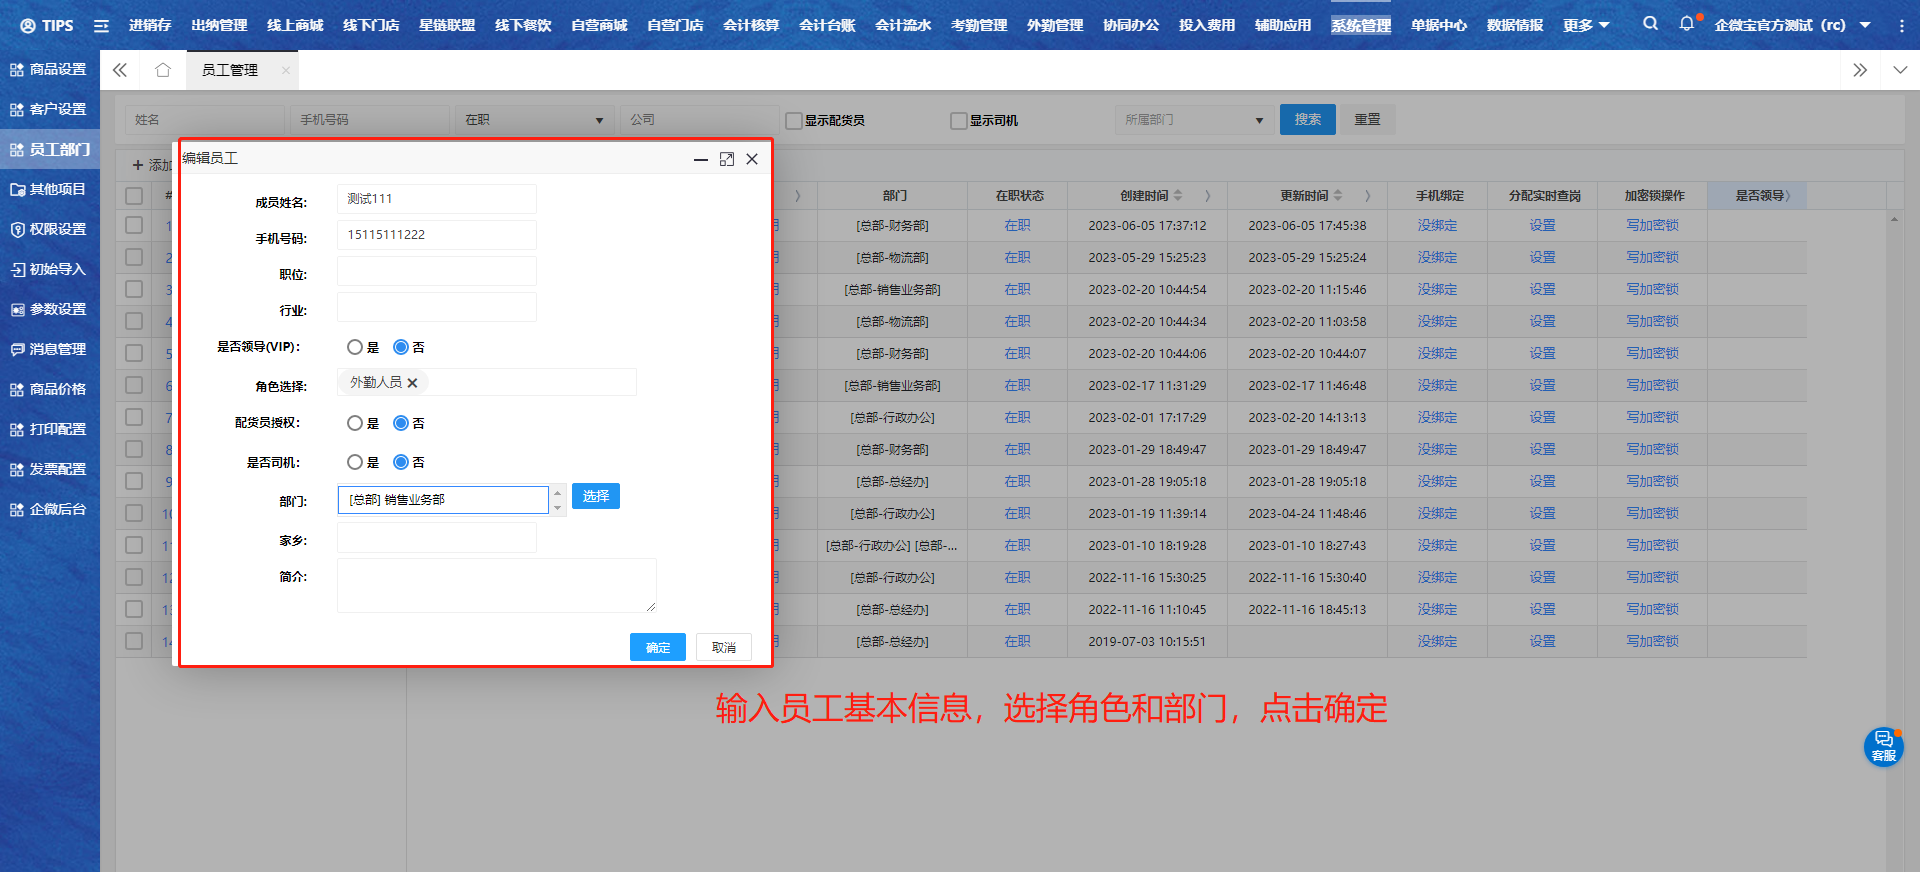Select 是 for 配货员授权

[x=355, y=423]
